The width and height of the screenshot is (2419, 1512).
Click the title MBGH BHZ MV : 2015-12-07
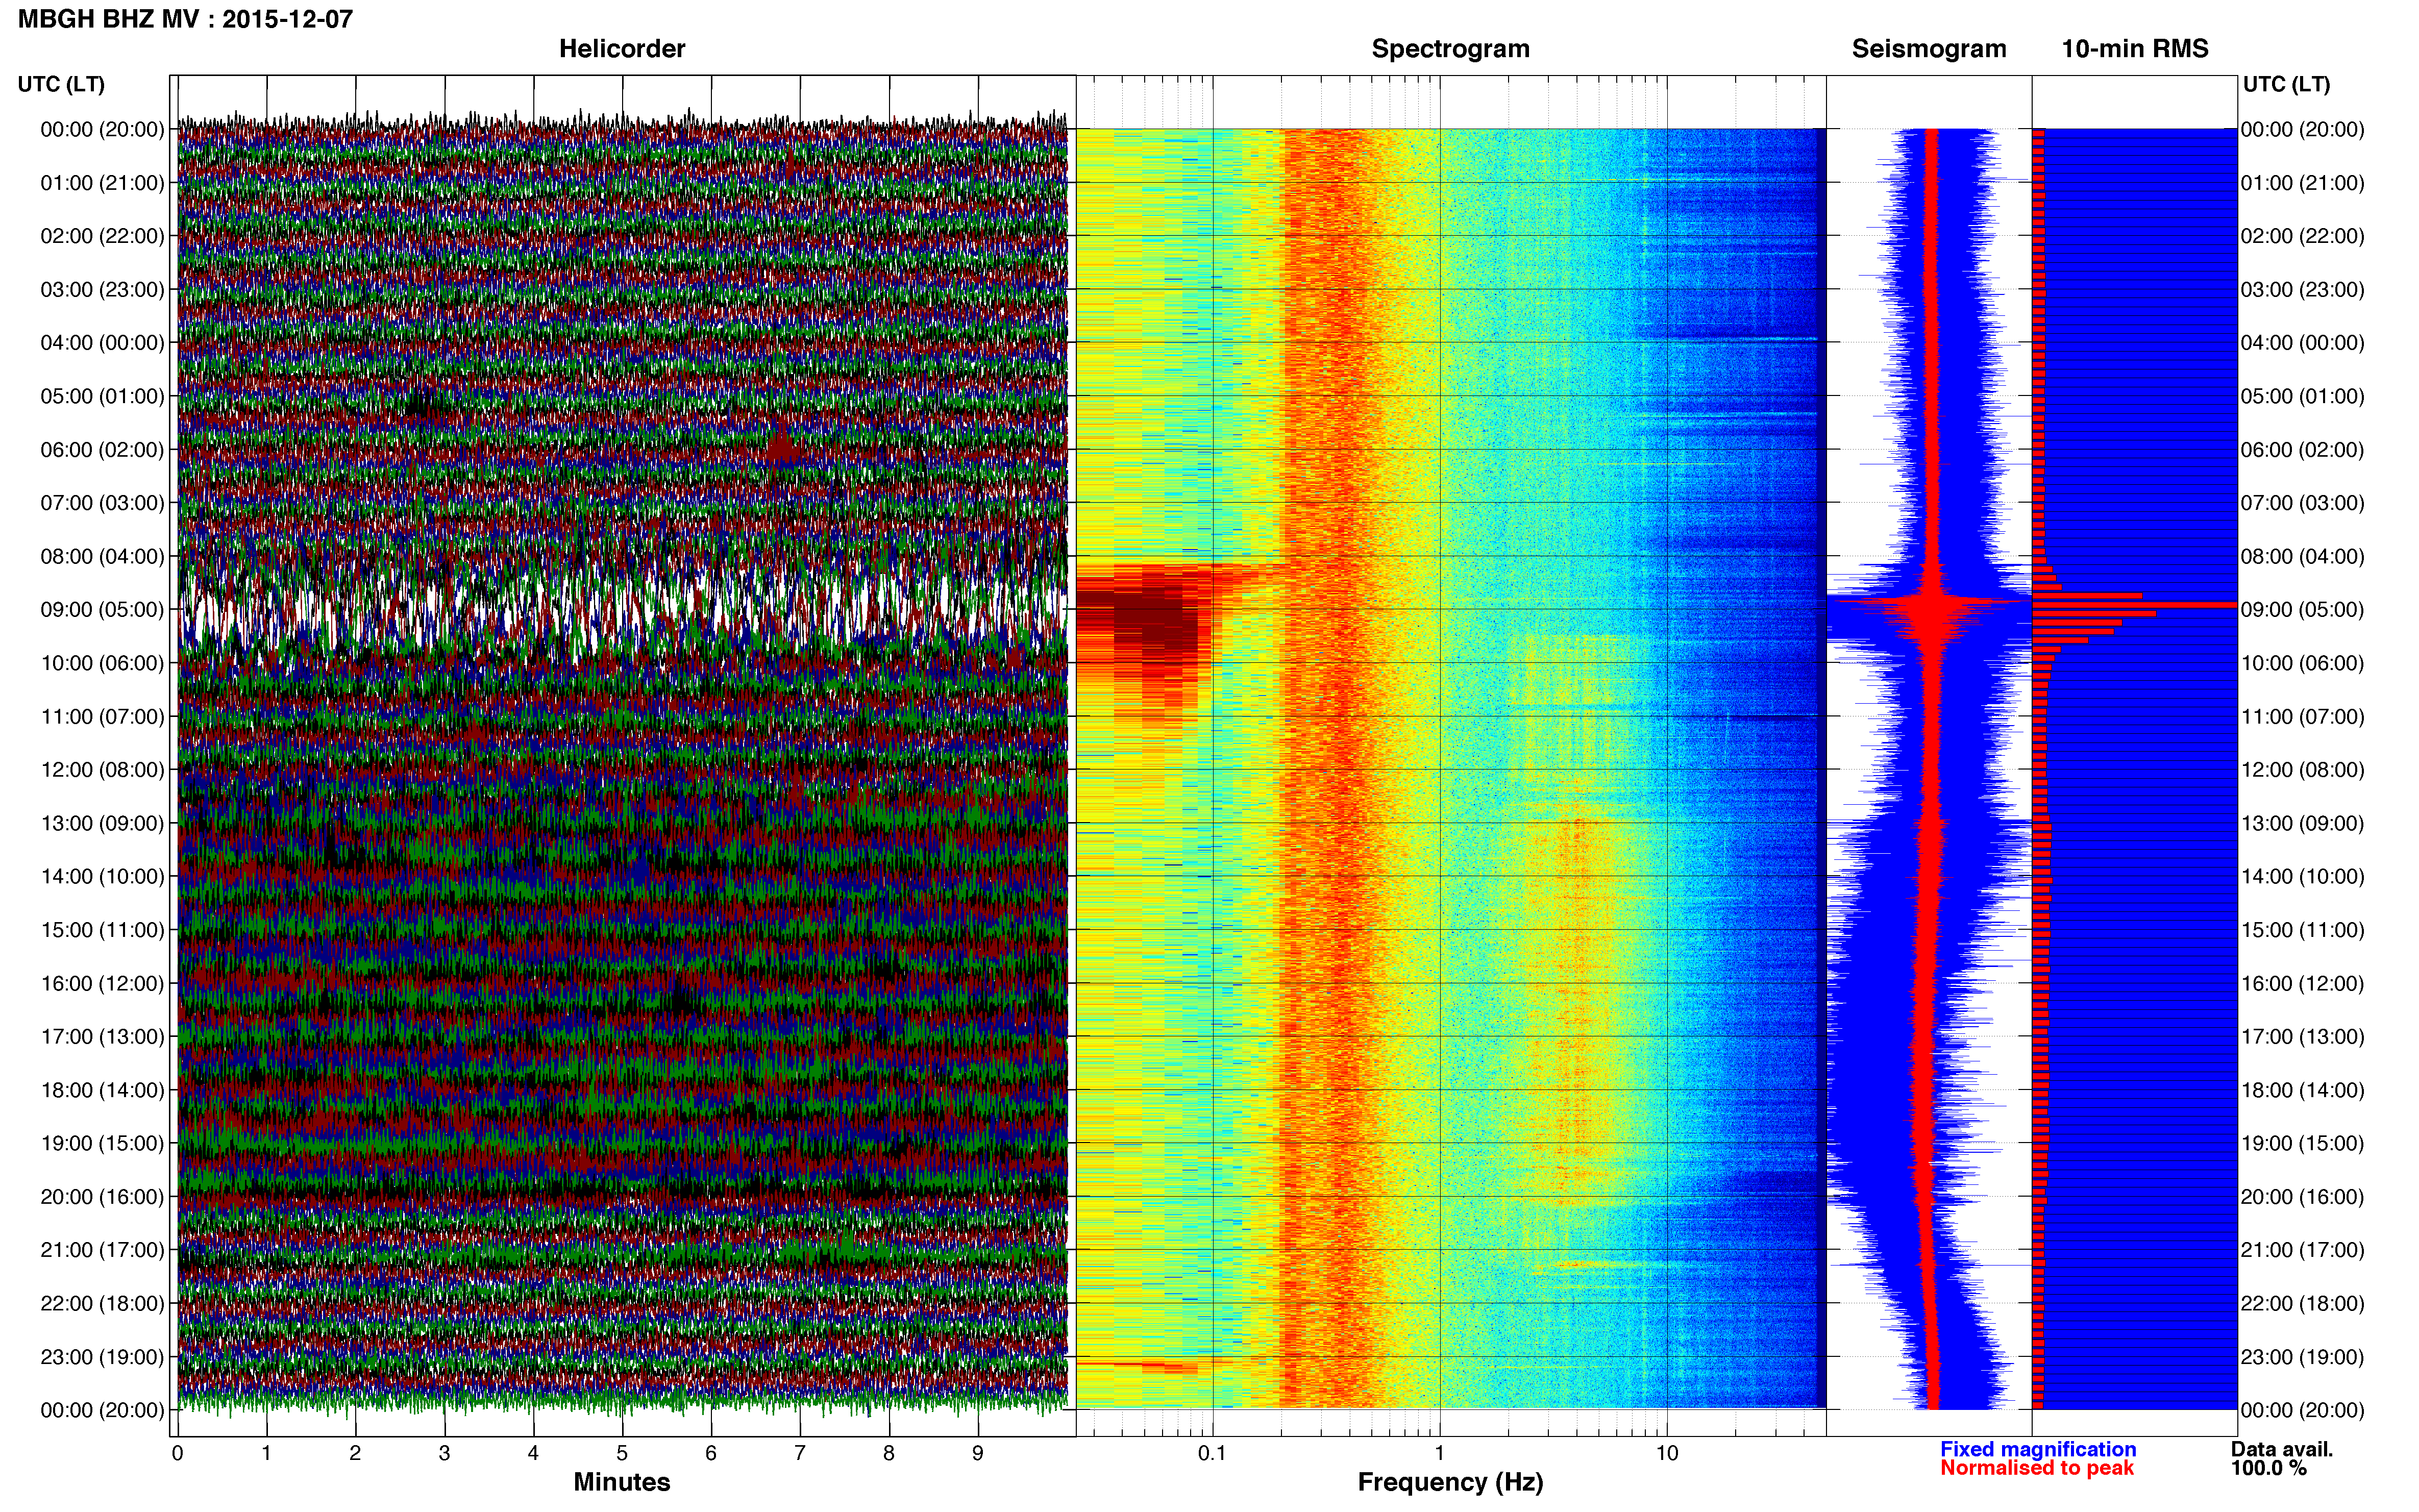pyautogui.click(x=186, y=19)
